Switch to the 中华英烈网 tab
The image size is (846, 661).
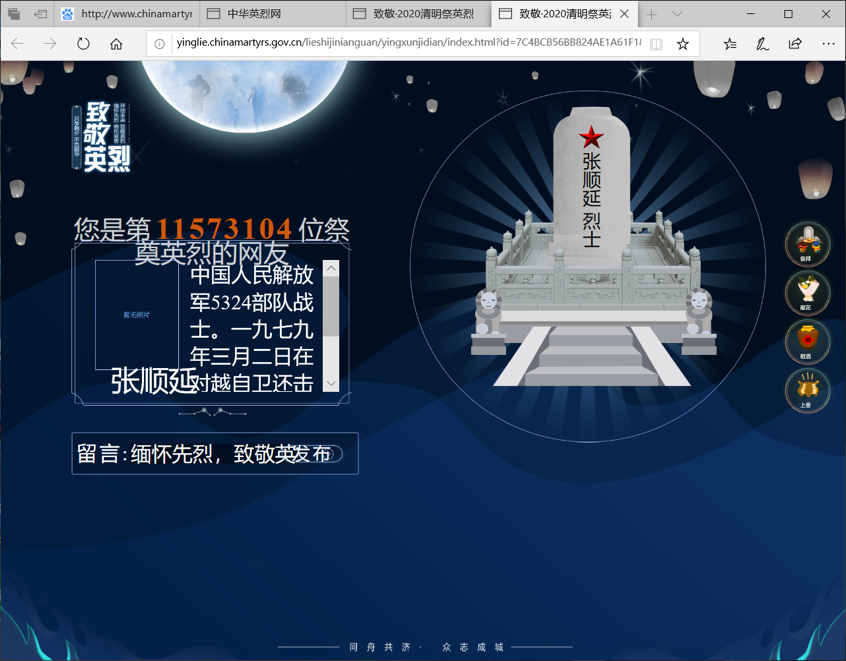tap(270, 14)
